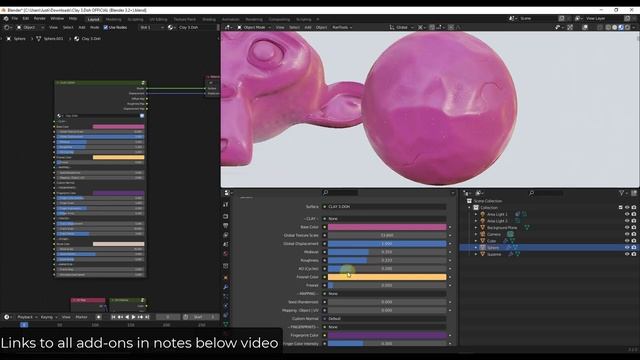
Task: Open the viewport View menu
Action: pos(280,27)
